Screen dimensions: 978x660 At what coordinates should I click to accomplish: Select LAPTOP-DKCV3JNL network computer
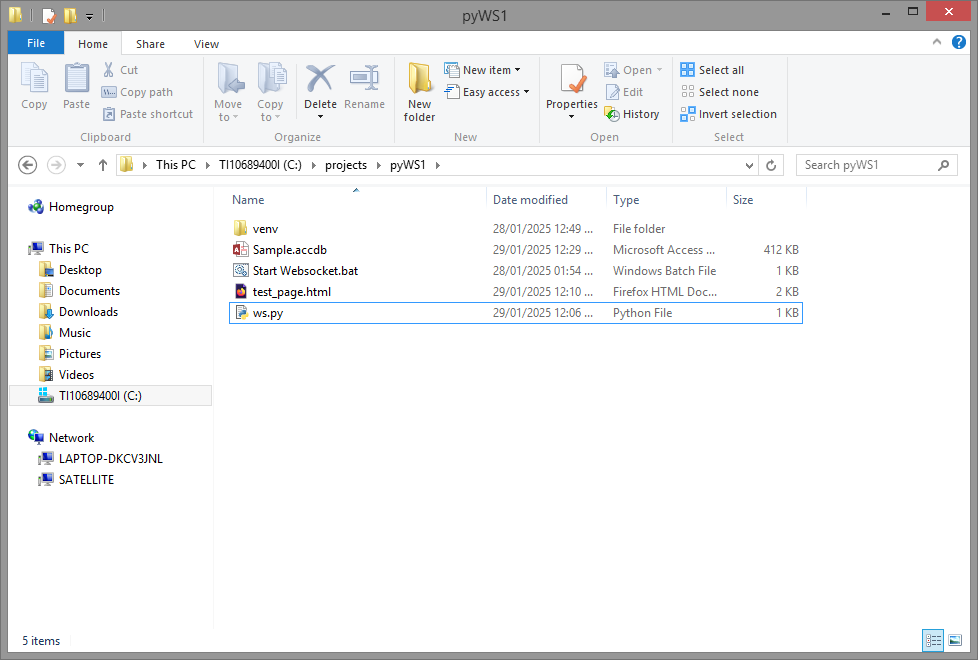click(100, 459)
